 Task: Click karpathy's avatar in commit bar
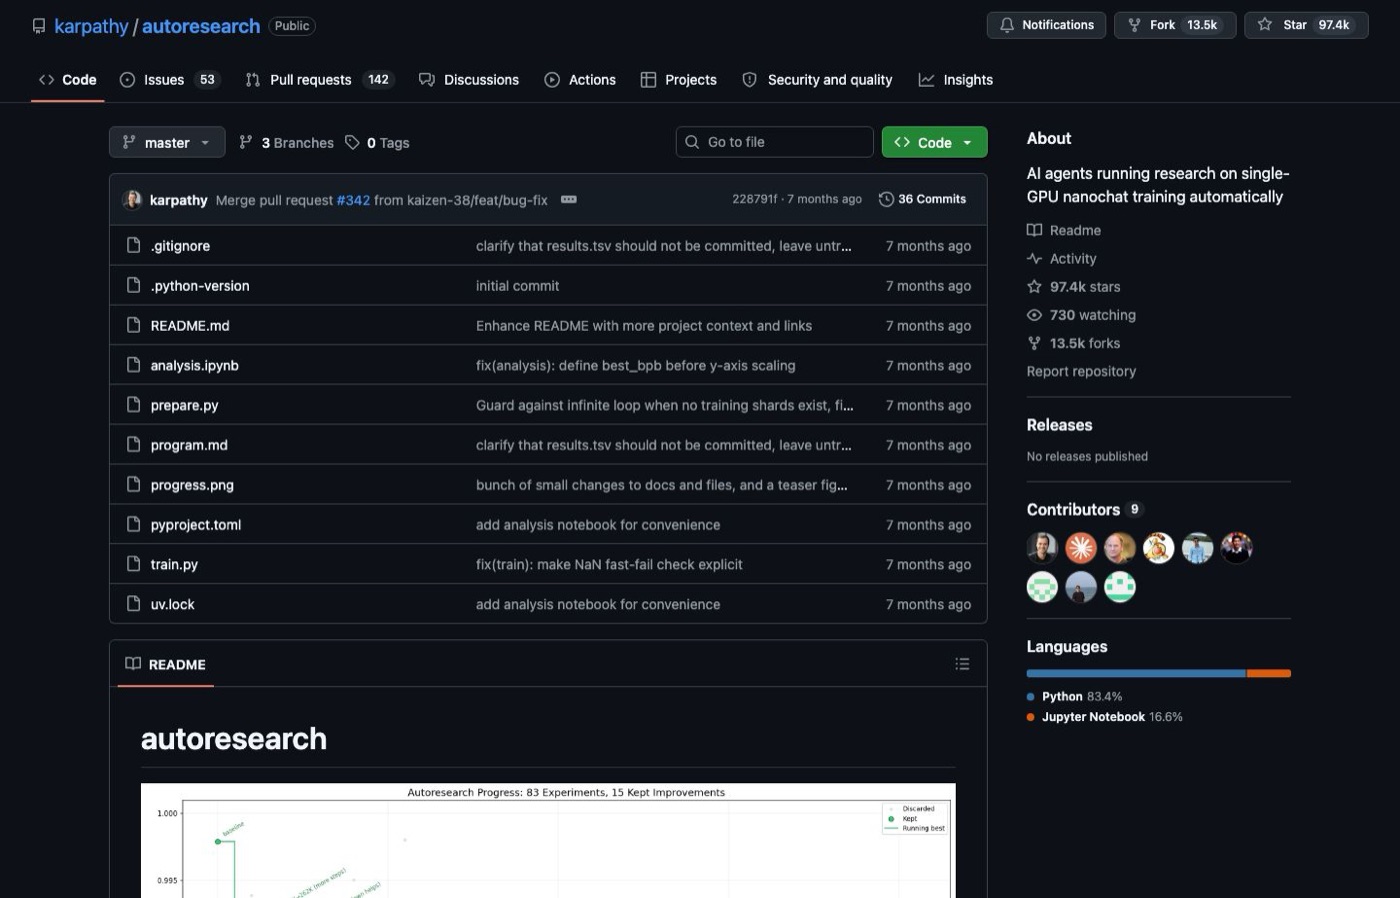click(132, 200)
